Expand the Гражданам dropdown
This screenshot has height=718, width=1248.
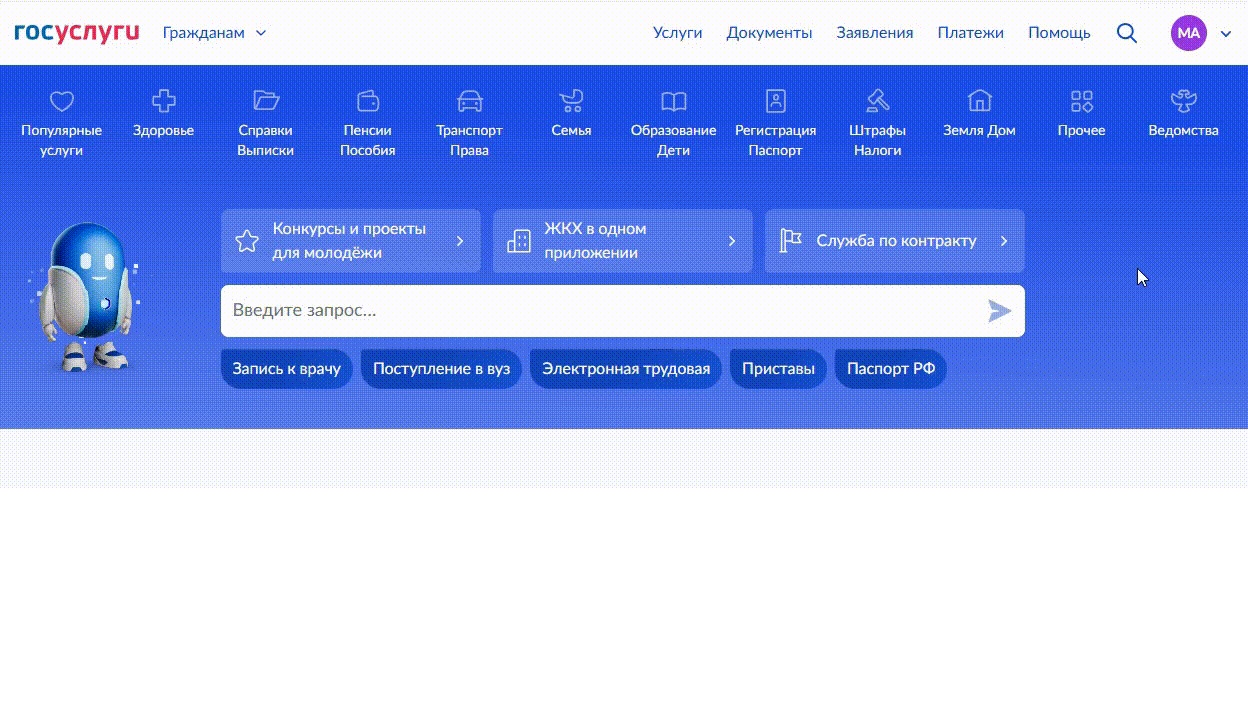(214, 33)
